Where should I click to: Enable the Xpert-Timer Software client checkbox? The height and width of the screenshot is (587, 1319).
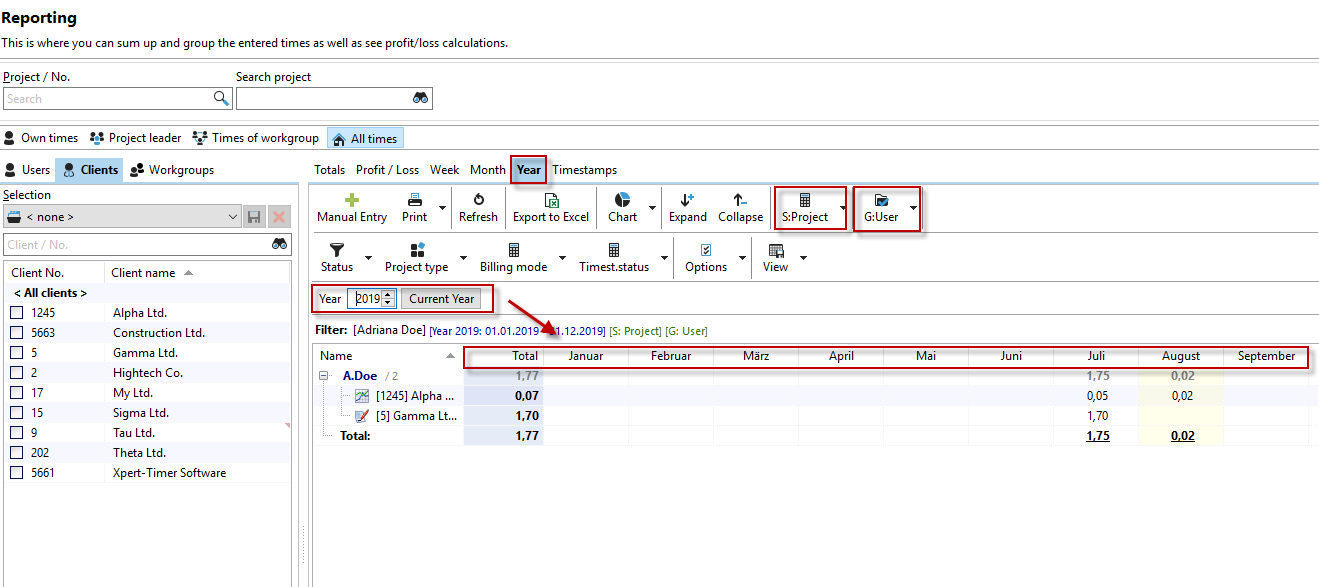pyautogui.click(x=17, y=473)
